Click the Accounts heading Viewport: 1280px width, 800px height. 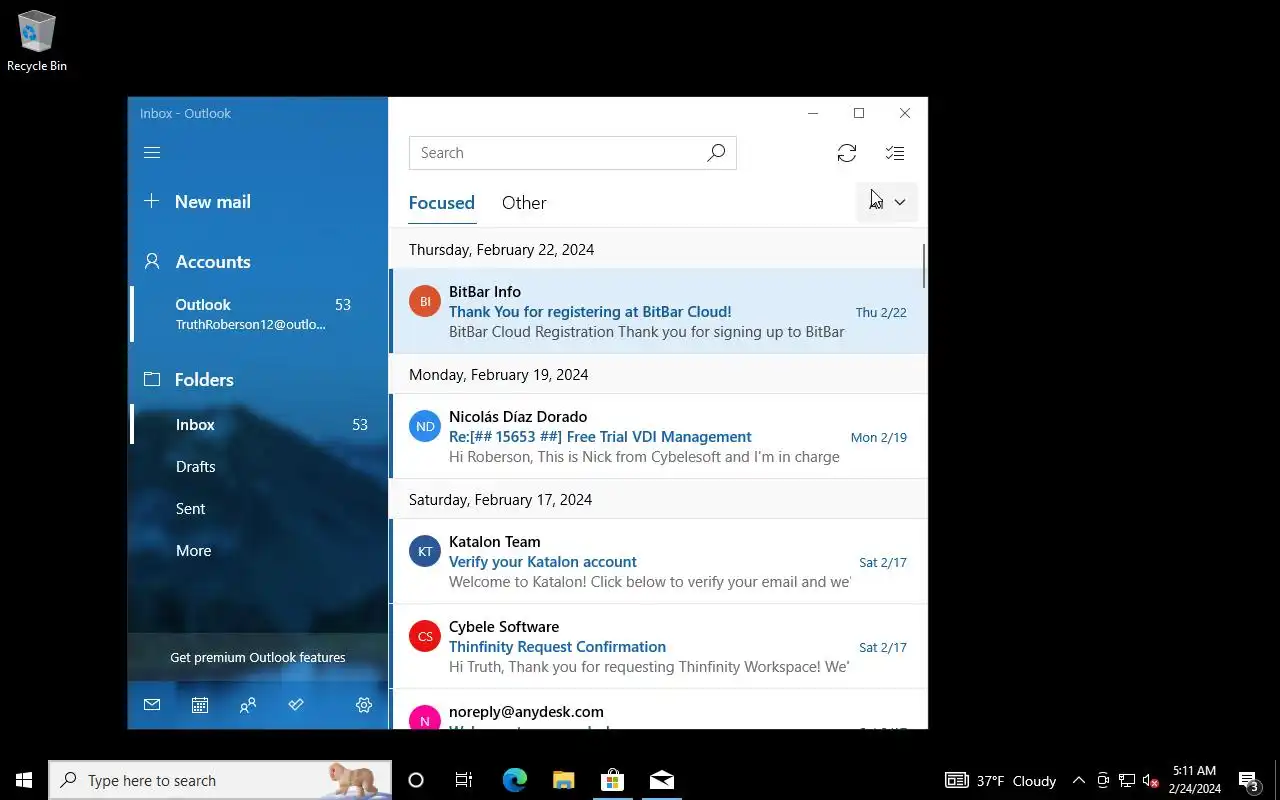click(x=213, y=261)
